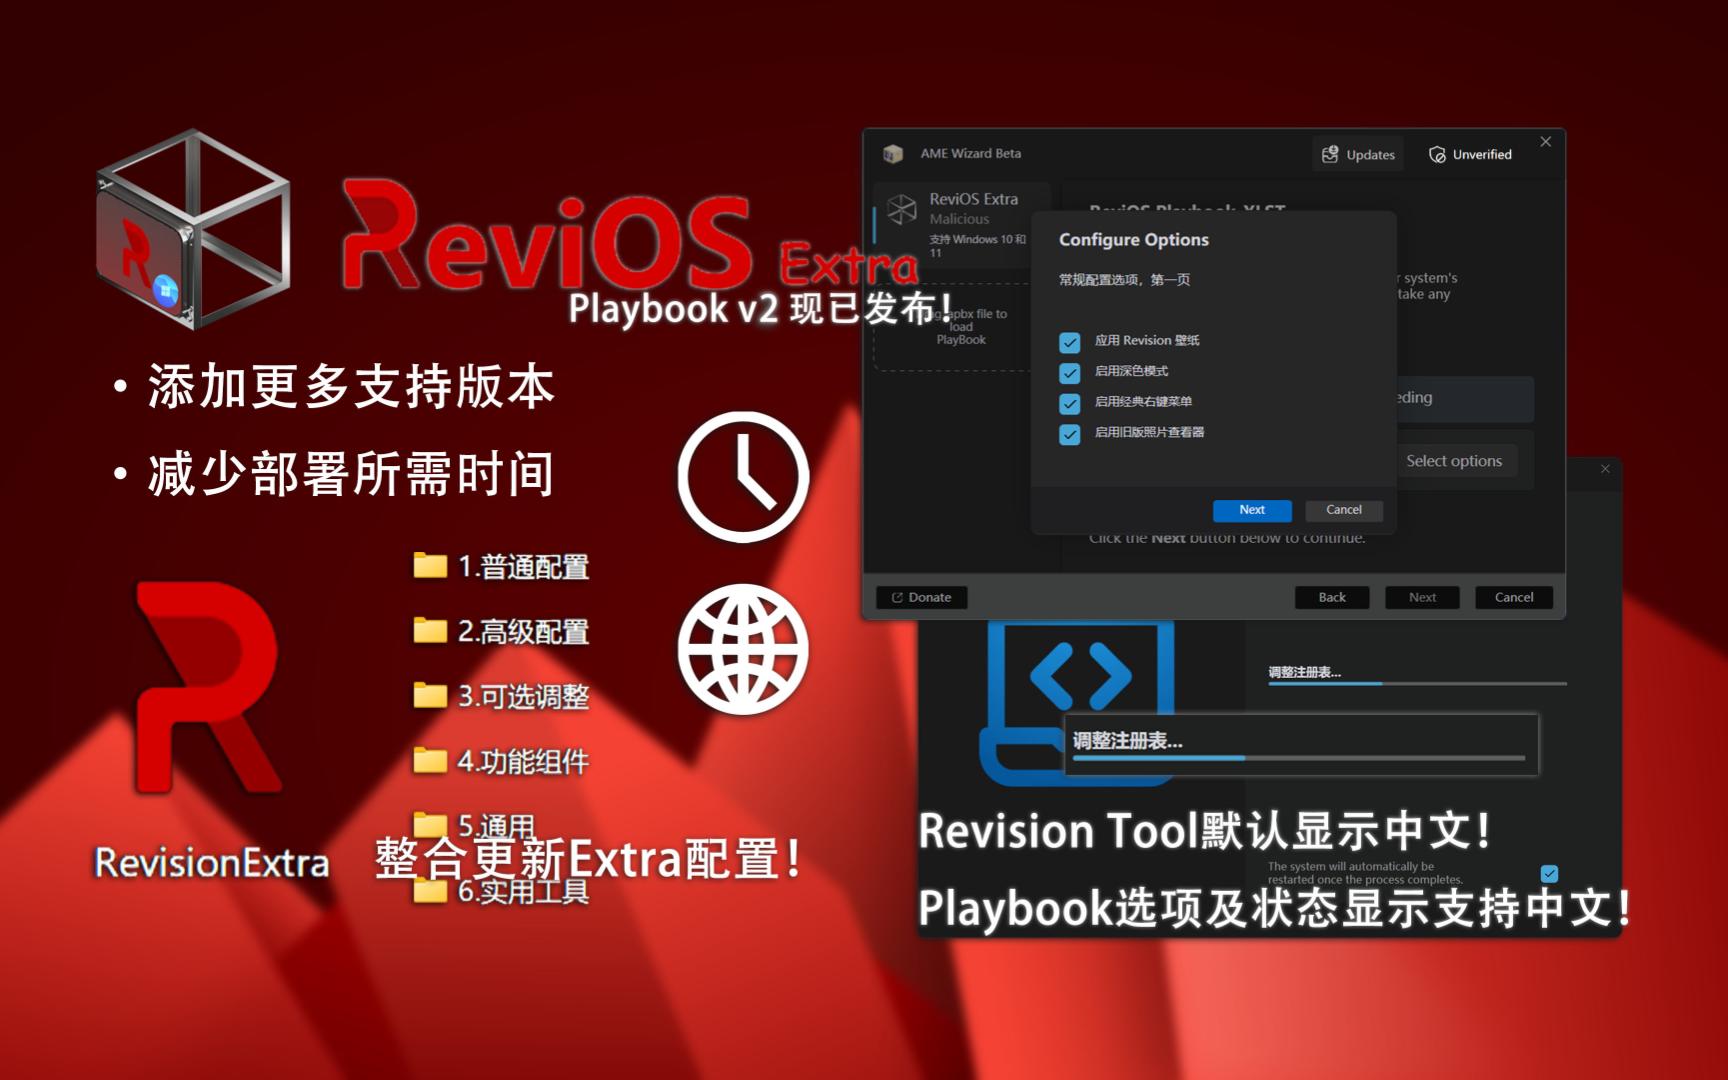1728x1080 pixels.
Task: Click the Select options button
Action: coord(1456,461)
